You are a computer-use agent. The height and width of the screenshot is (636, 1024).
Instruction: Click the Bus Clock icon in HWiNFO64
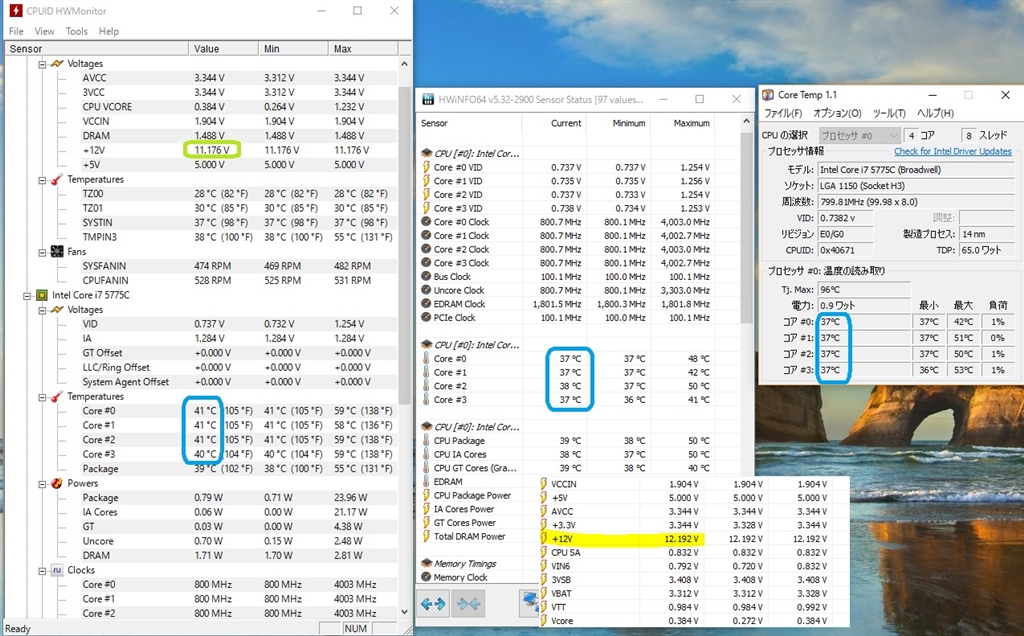426,277
